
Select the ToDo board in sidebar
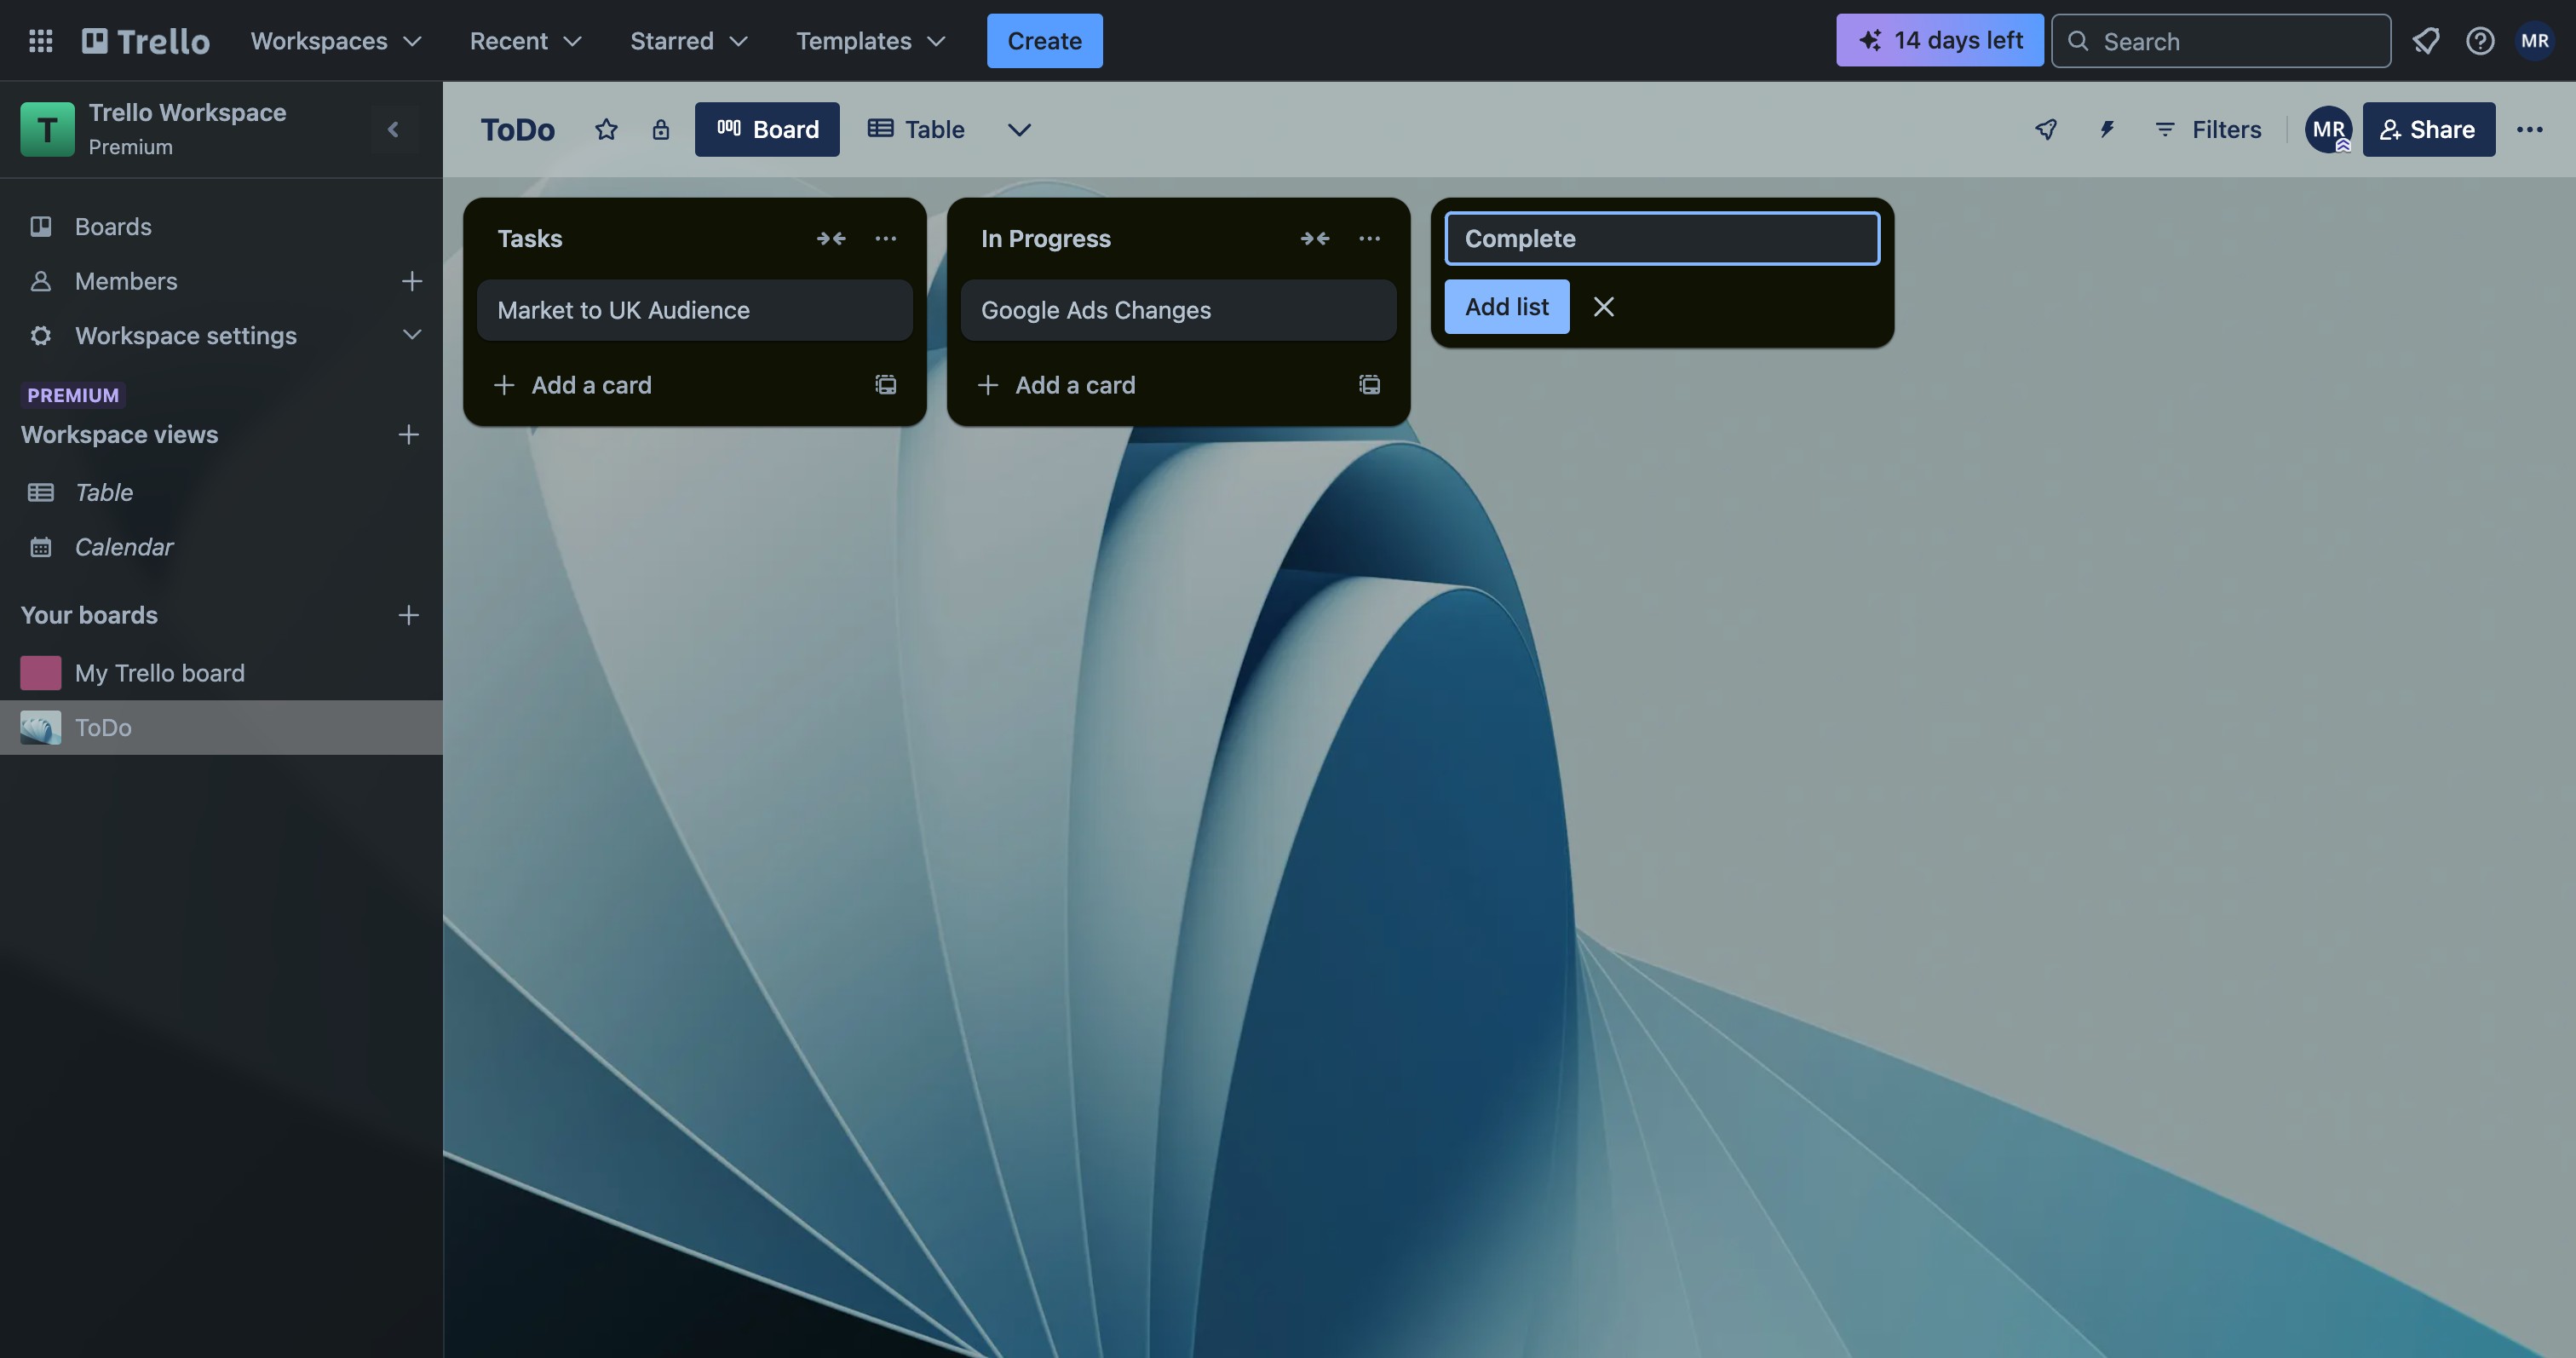[221, 727]
